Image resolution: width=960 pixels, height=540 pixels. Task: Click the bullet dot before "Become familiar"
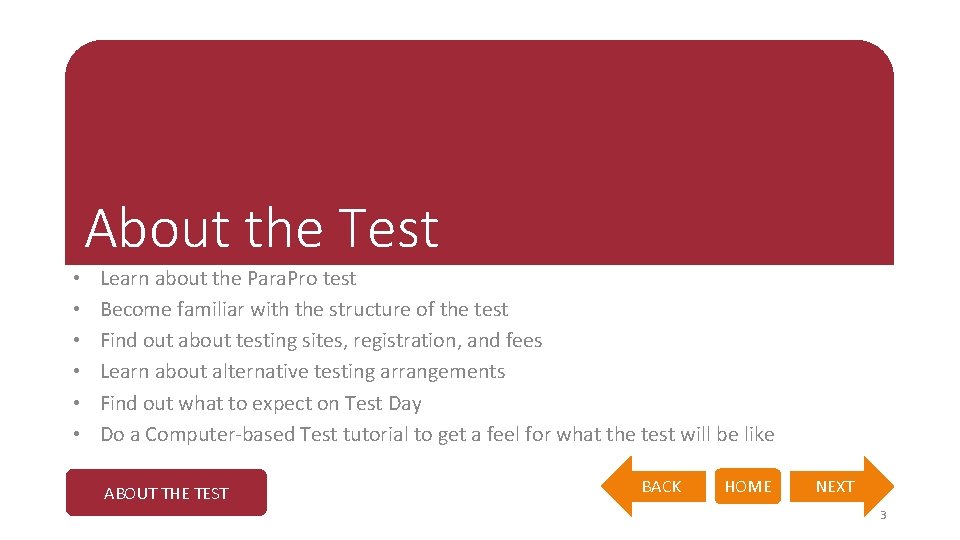pos(75,310)
